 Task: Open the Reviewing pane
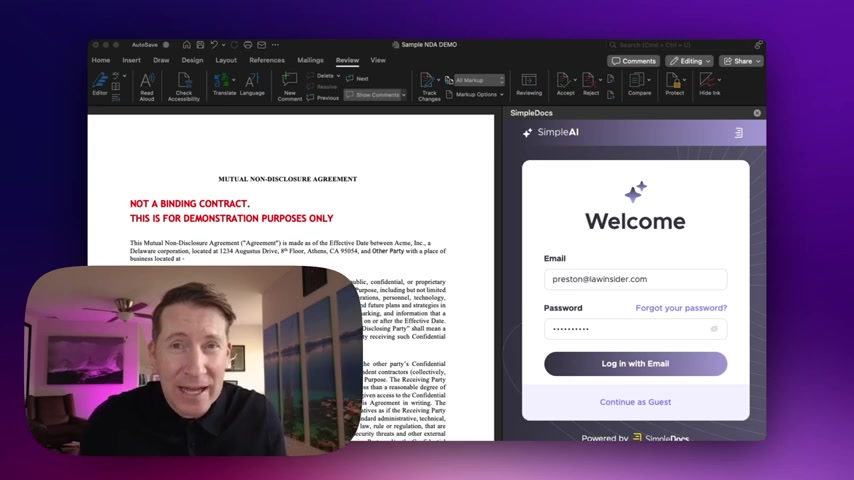tap(529, 84)
